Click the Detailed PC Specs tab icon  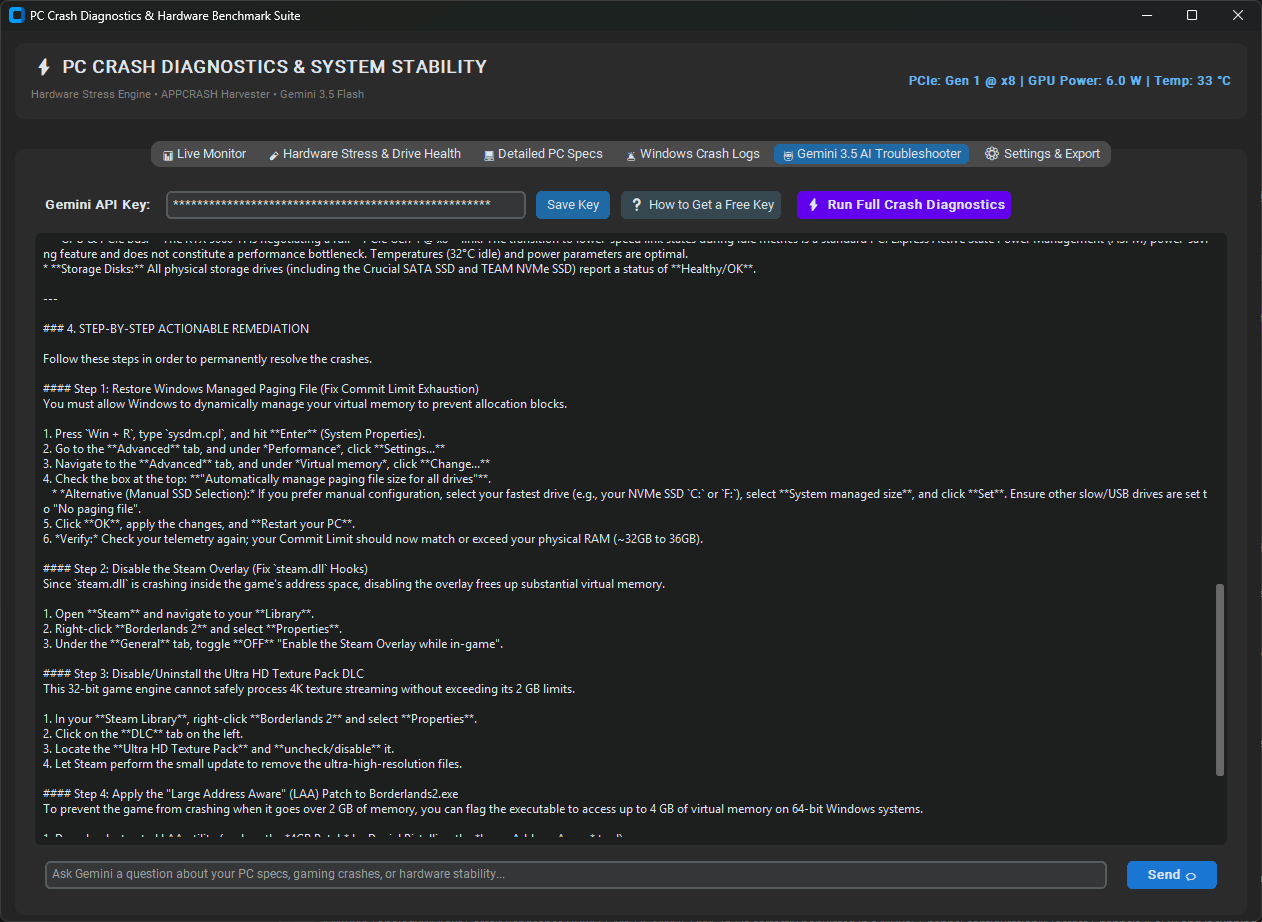[x=488, y=155]
